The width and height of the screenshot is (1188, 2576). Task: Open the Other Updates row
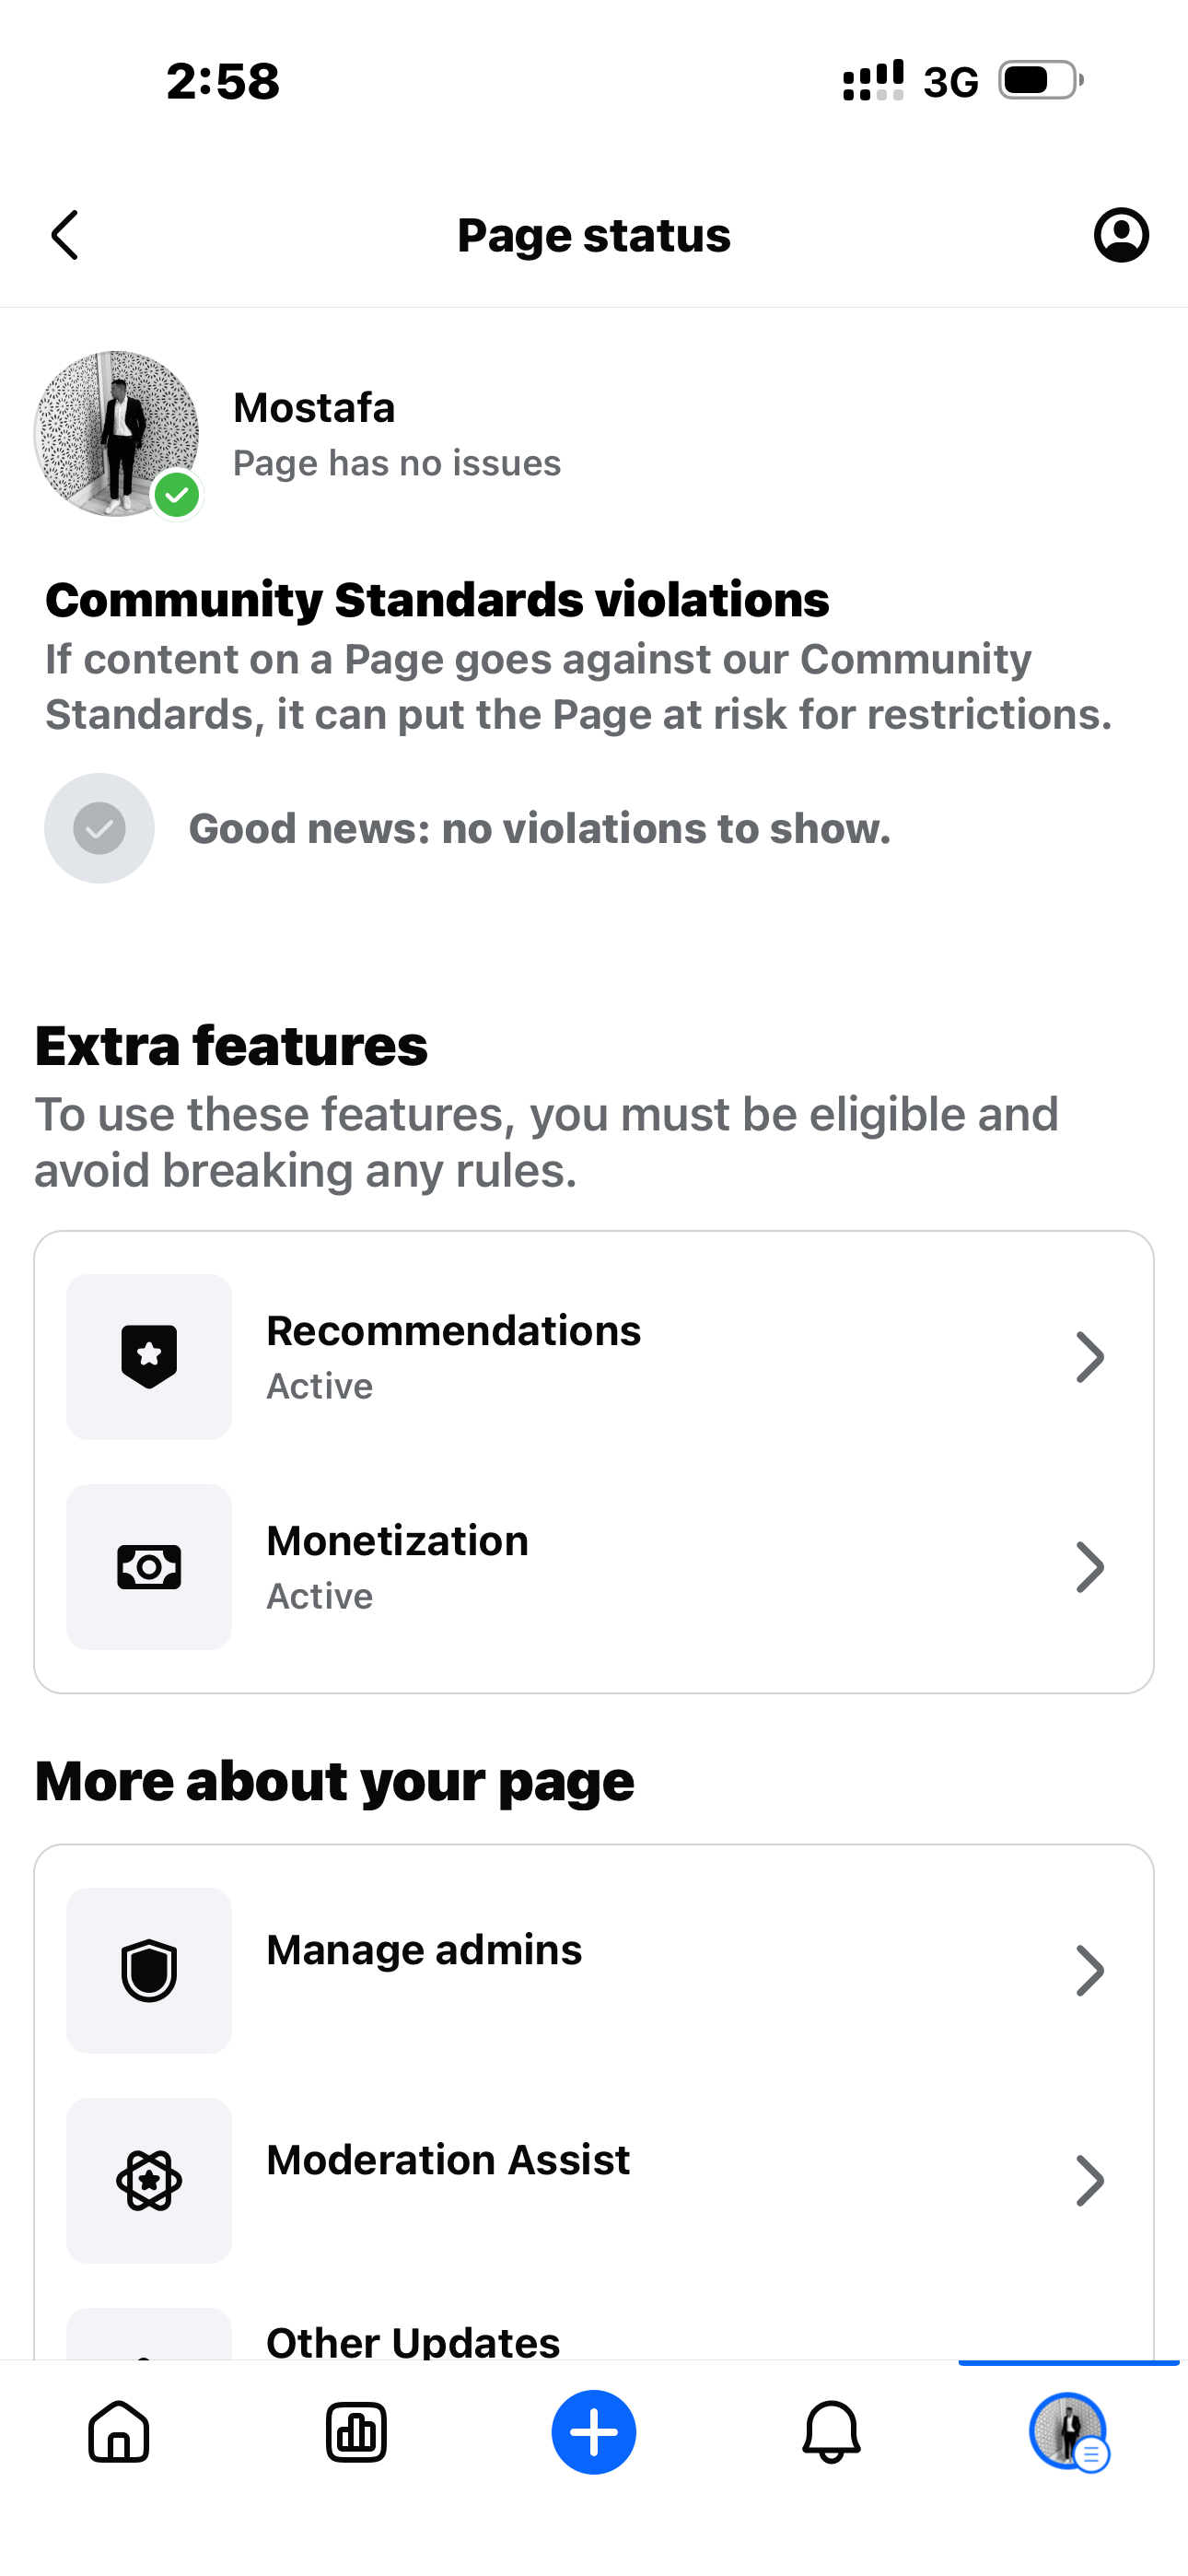(x=412, y=2341)
